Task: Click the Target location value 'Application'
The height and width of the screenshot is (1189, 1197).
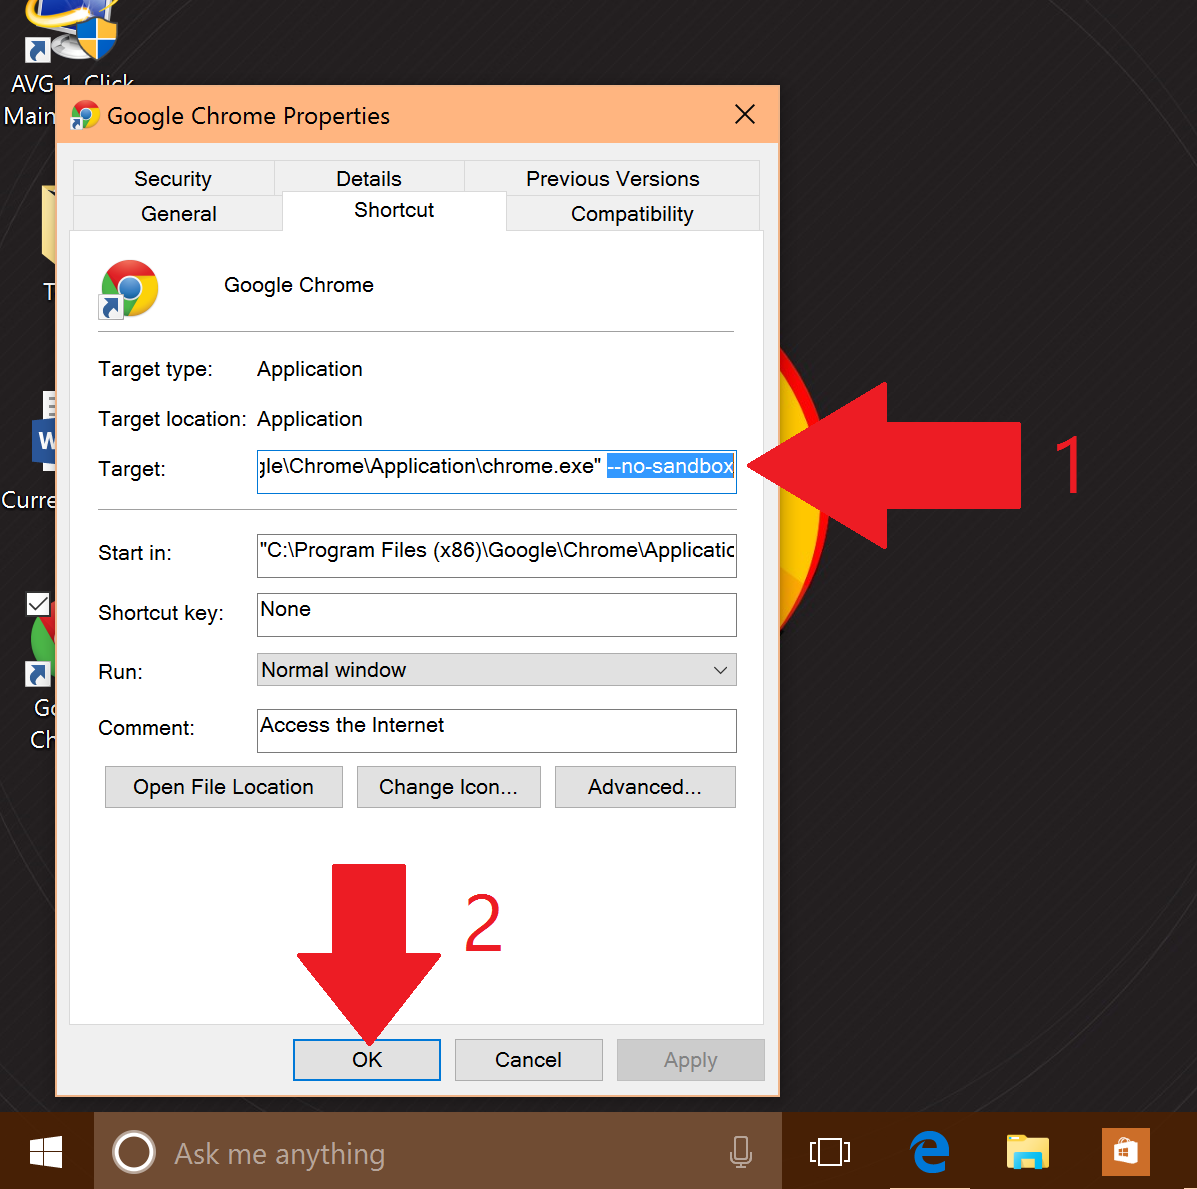Action: point(310,419)
